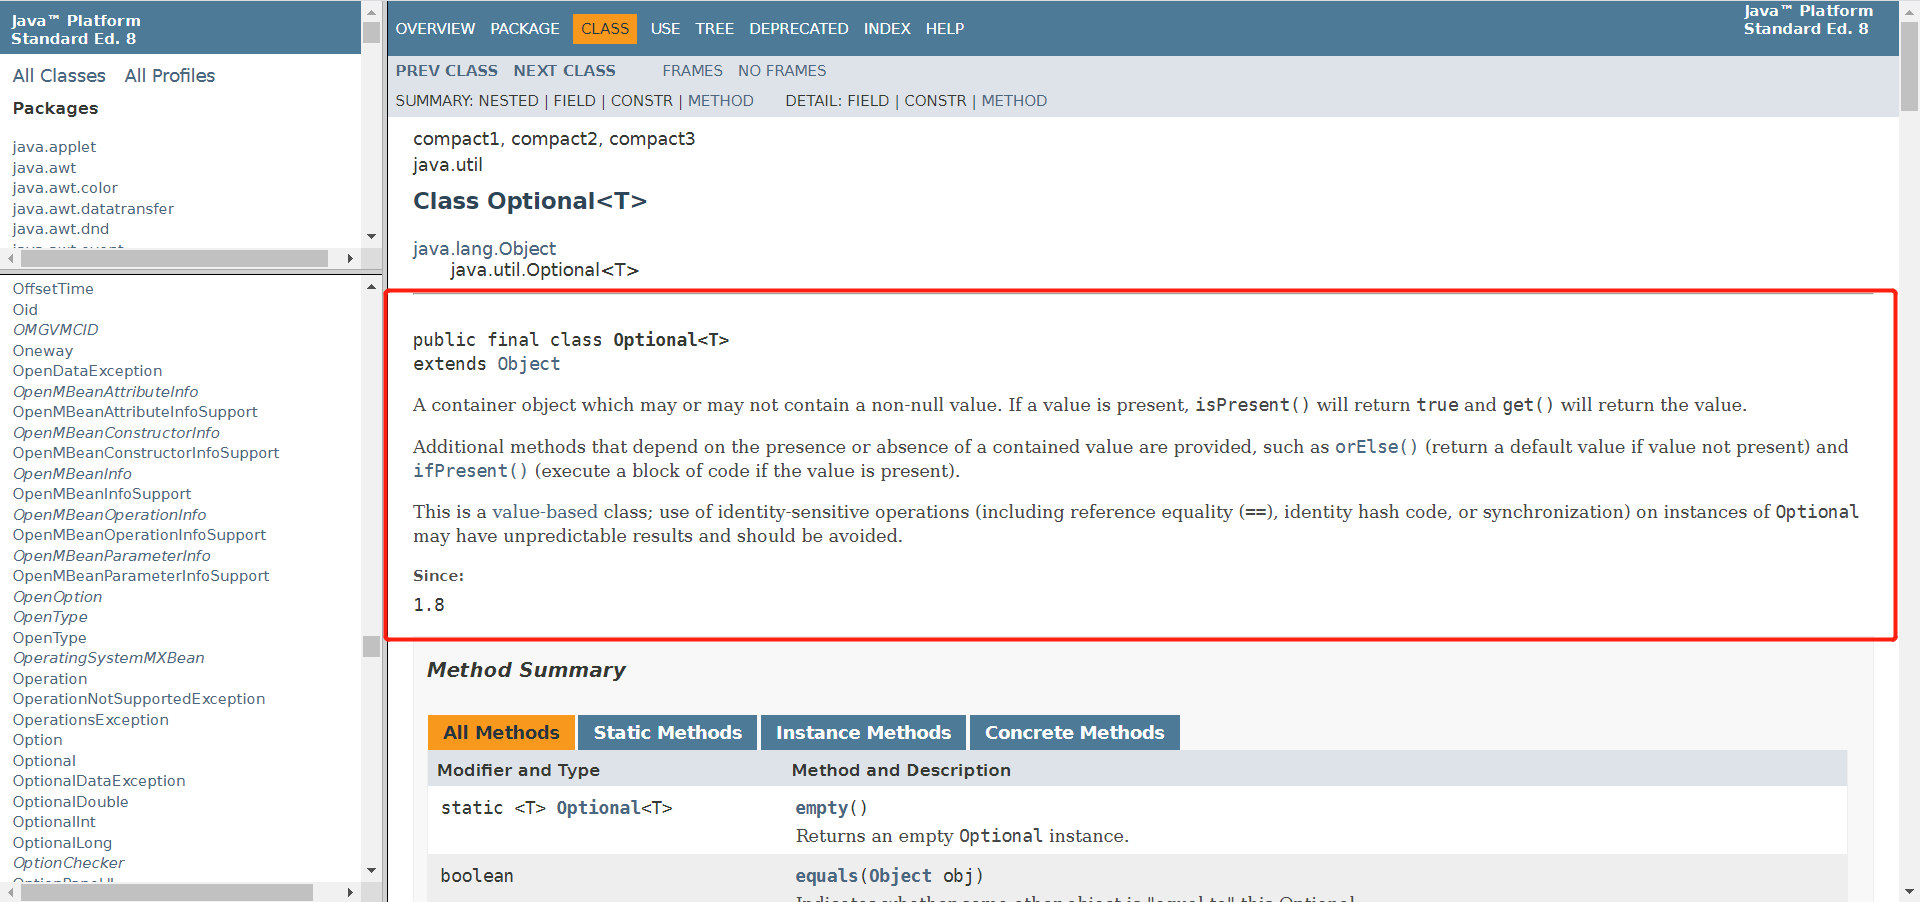Open OptionalDataException in the class list
1920x902 pixels.
pos(99,781)
